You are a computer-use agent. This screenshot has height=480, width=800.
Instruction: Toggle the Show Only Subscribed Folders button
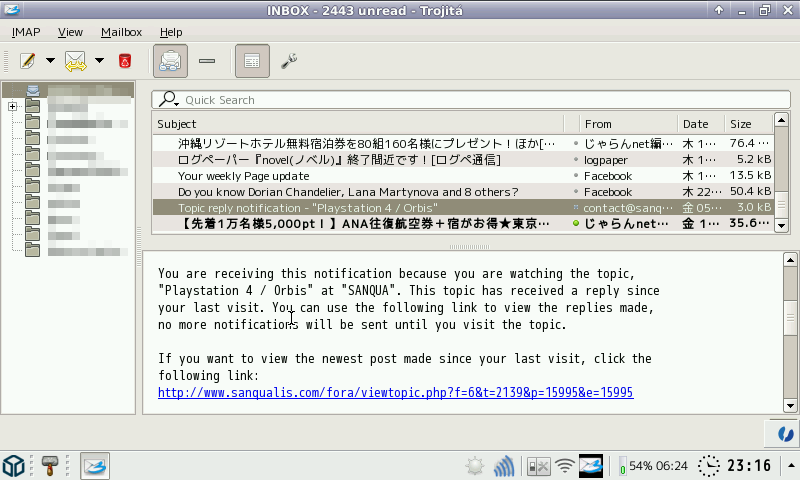pos(170,61)
